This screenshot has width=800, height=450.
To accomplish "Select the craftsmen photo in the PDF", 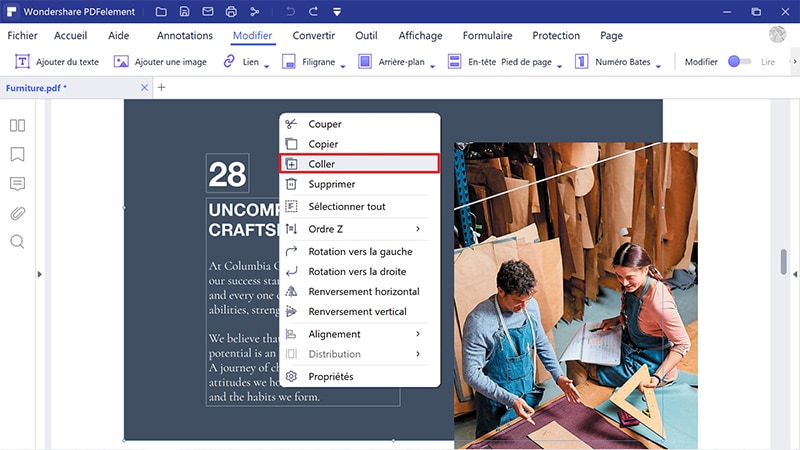I will (576, 295).
